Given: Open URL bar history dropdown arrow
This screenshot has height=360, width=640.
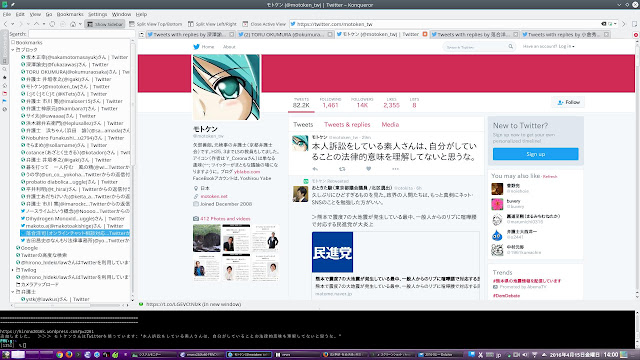Looking at the screenshot, I should pos(615,24).
